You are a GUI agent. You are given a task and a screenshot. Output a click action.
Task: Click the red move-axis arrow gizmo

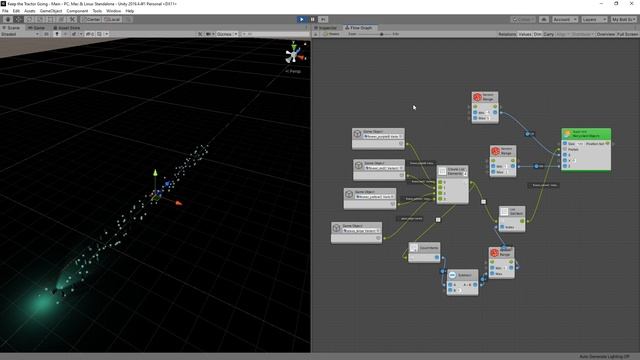[178, 203]
